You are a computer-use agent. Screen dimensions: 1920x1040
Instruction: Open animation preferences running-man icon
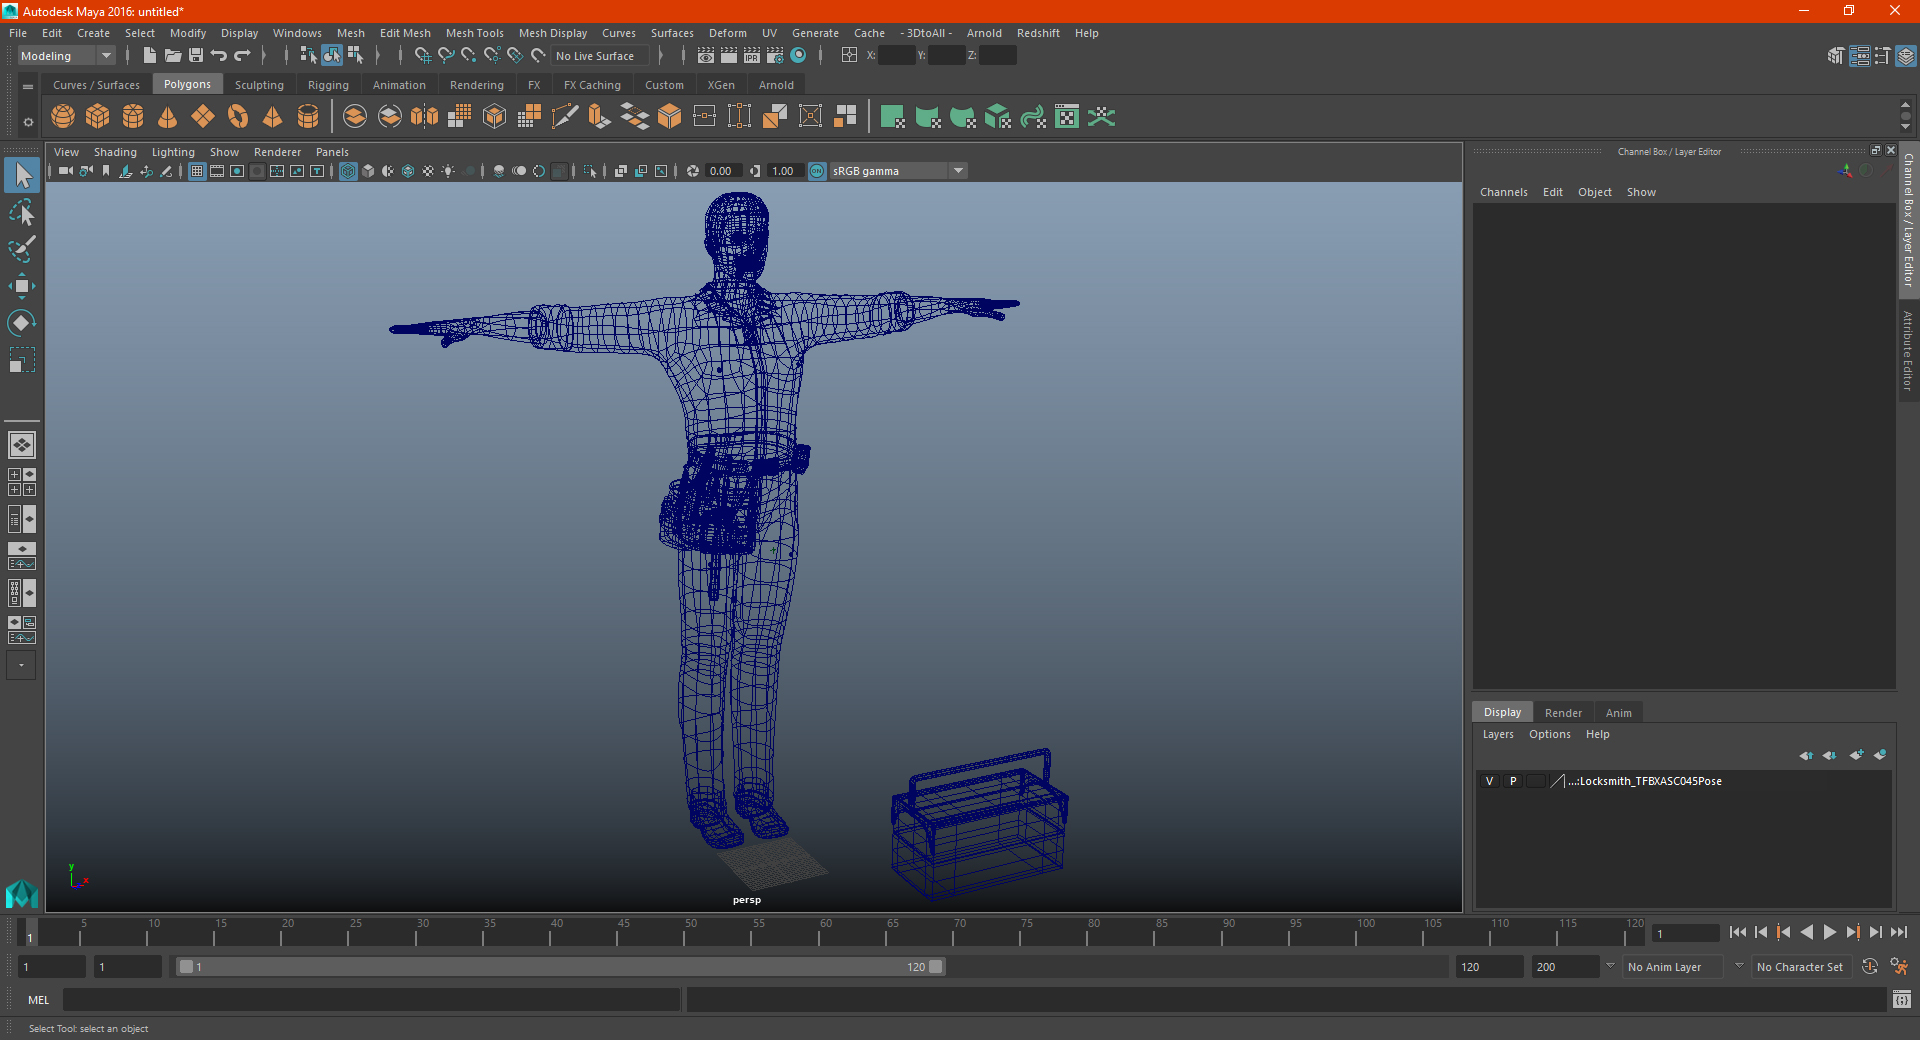[x=1899, y=967]
